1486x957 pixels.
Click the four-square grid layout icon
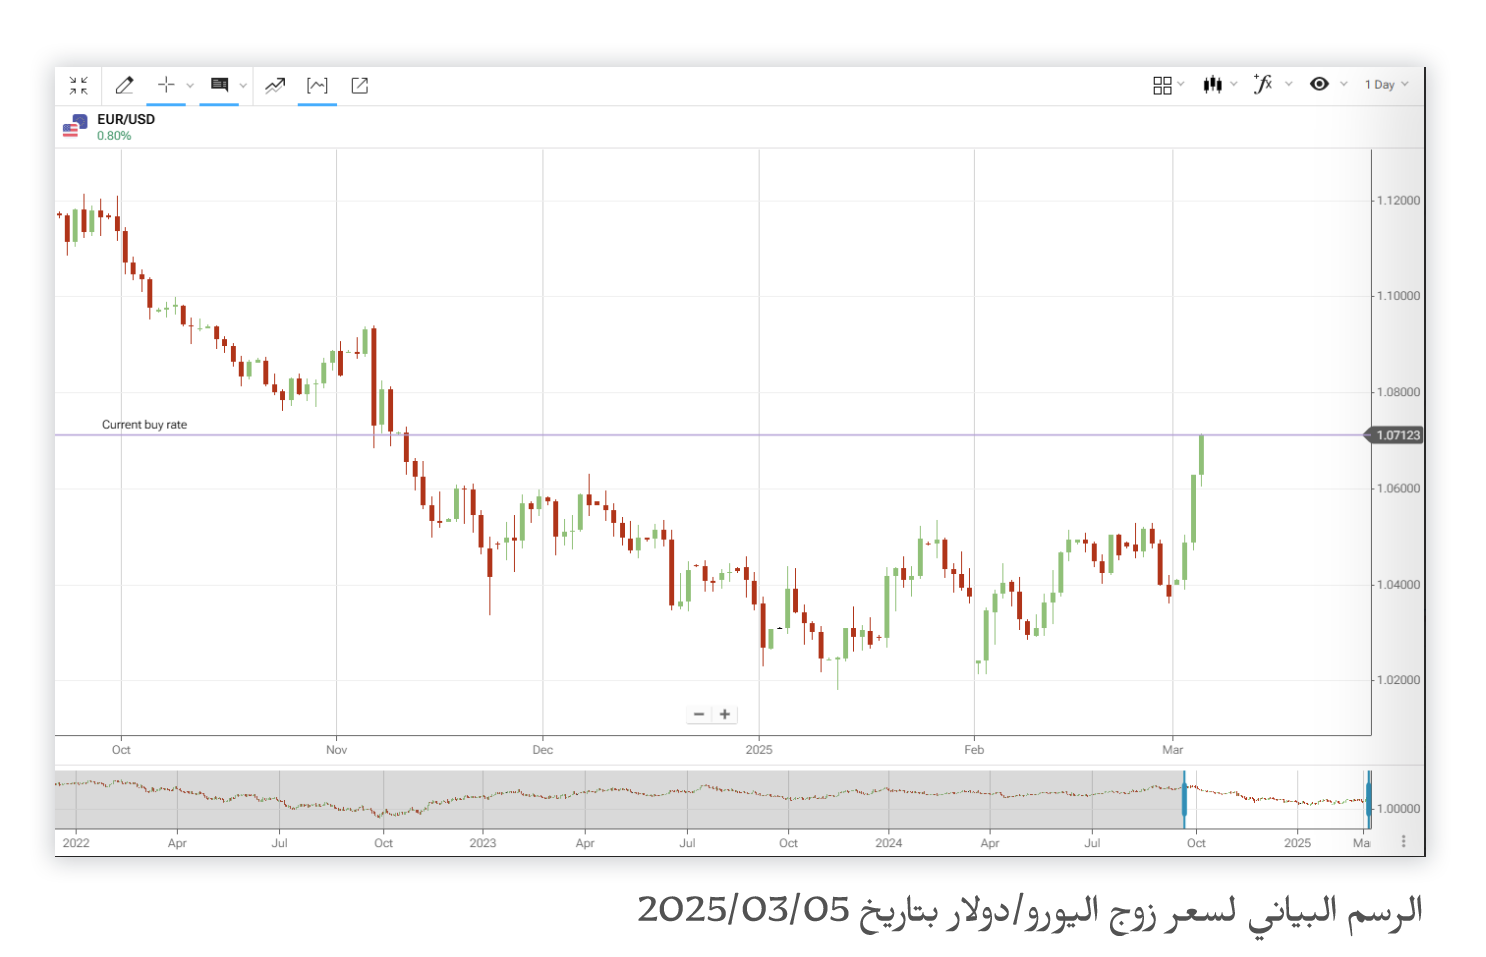[1162, 86]
